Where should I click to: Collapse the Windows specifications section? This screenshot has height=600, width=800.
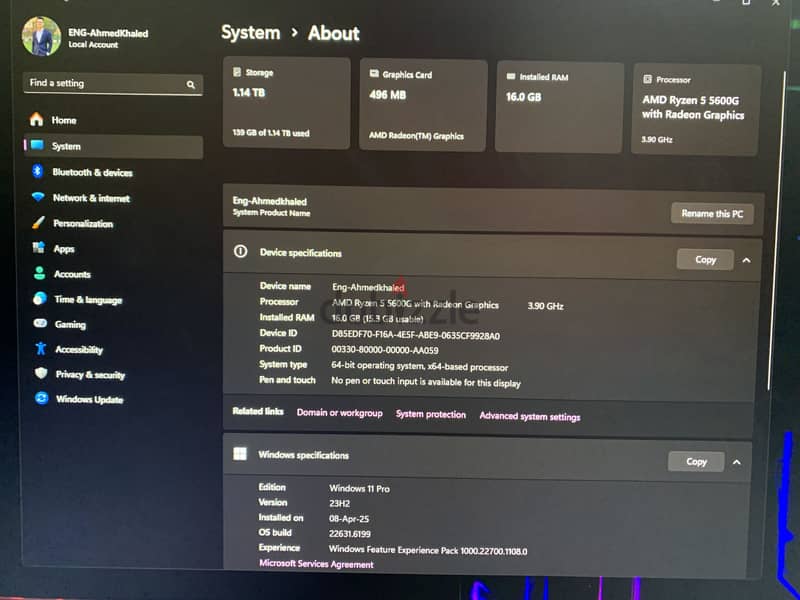737,462
